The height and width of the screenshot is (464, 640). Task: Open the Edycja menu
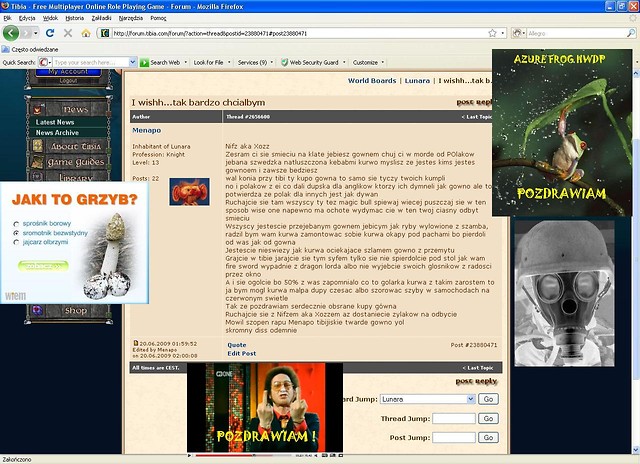click(27, 18)
